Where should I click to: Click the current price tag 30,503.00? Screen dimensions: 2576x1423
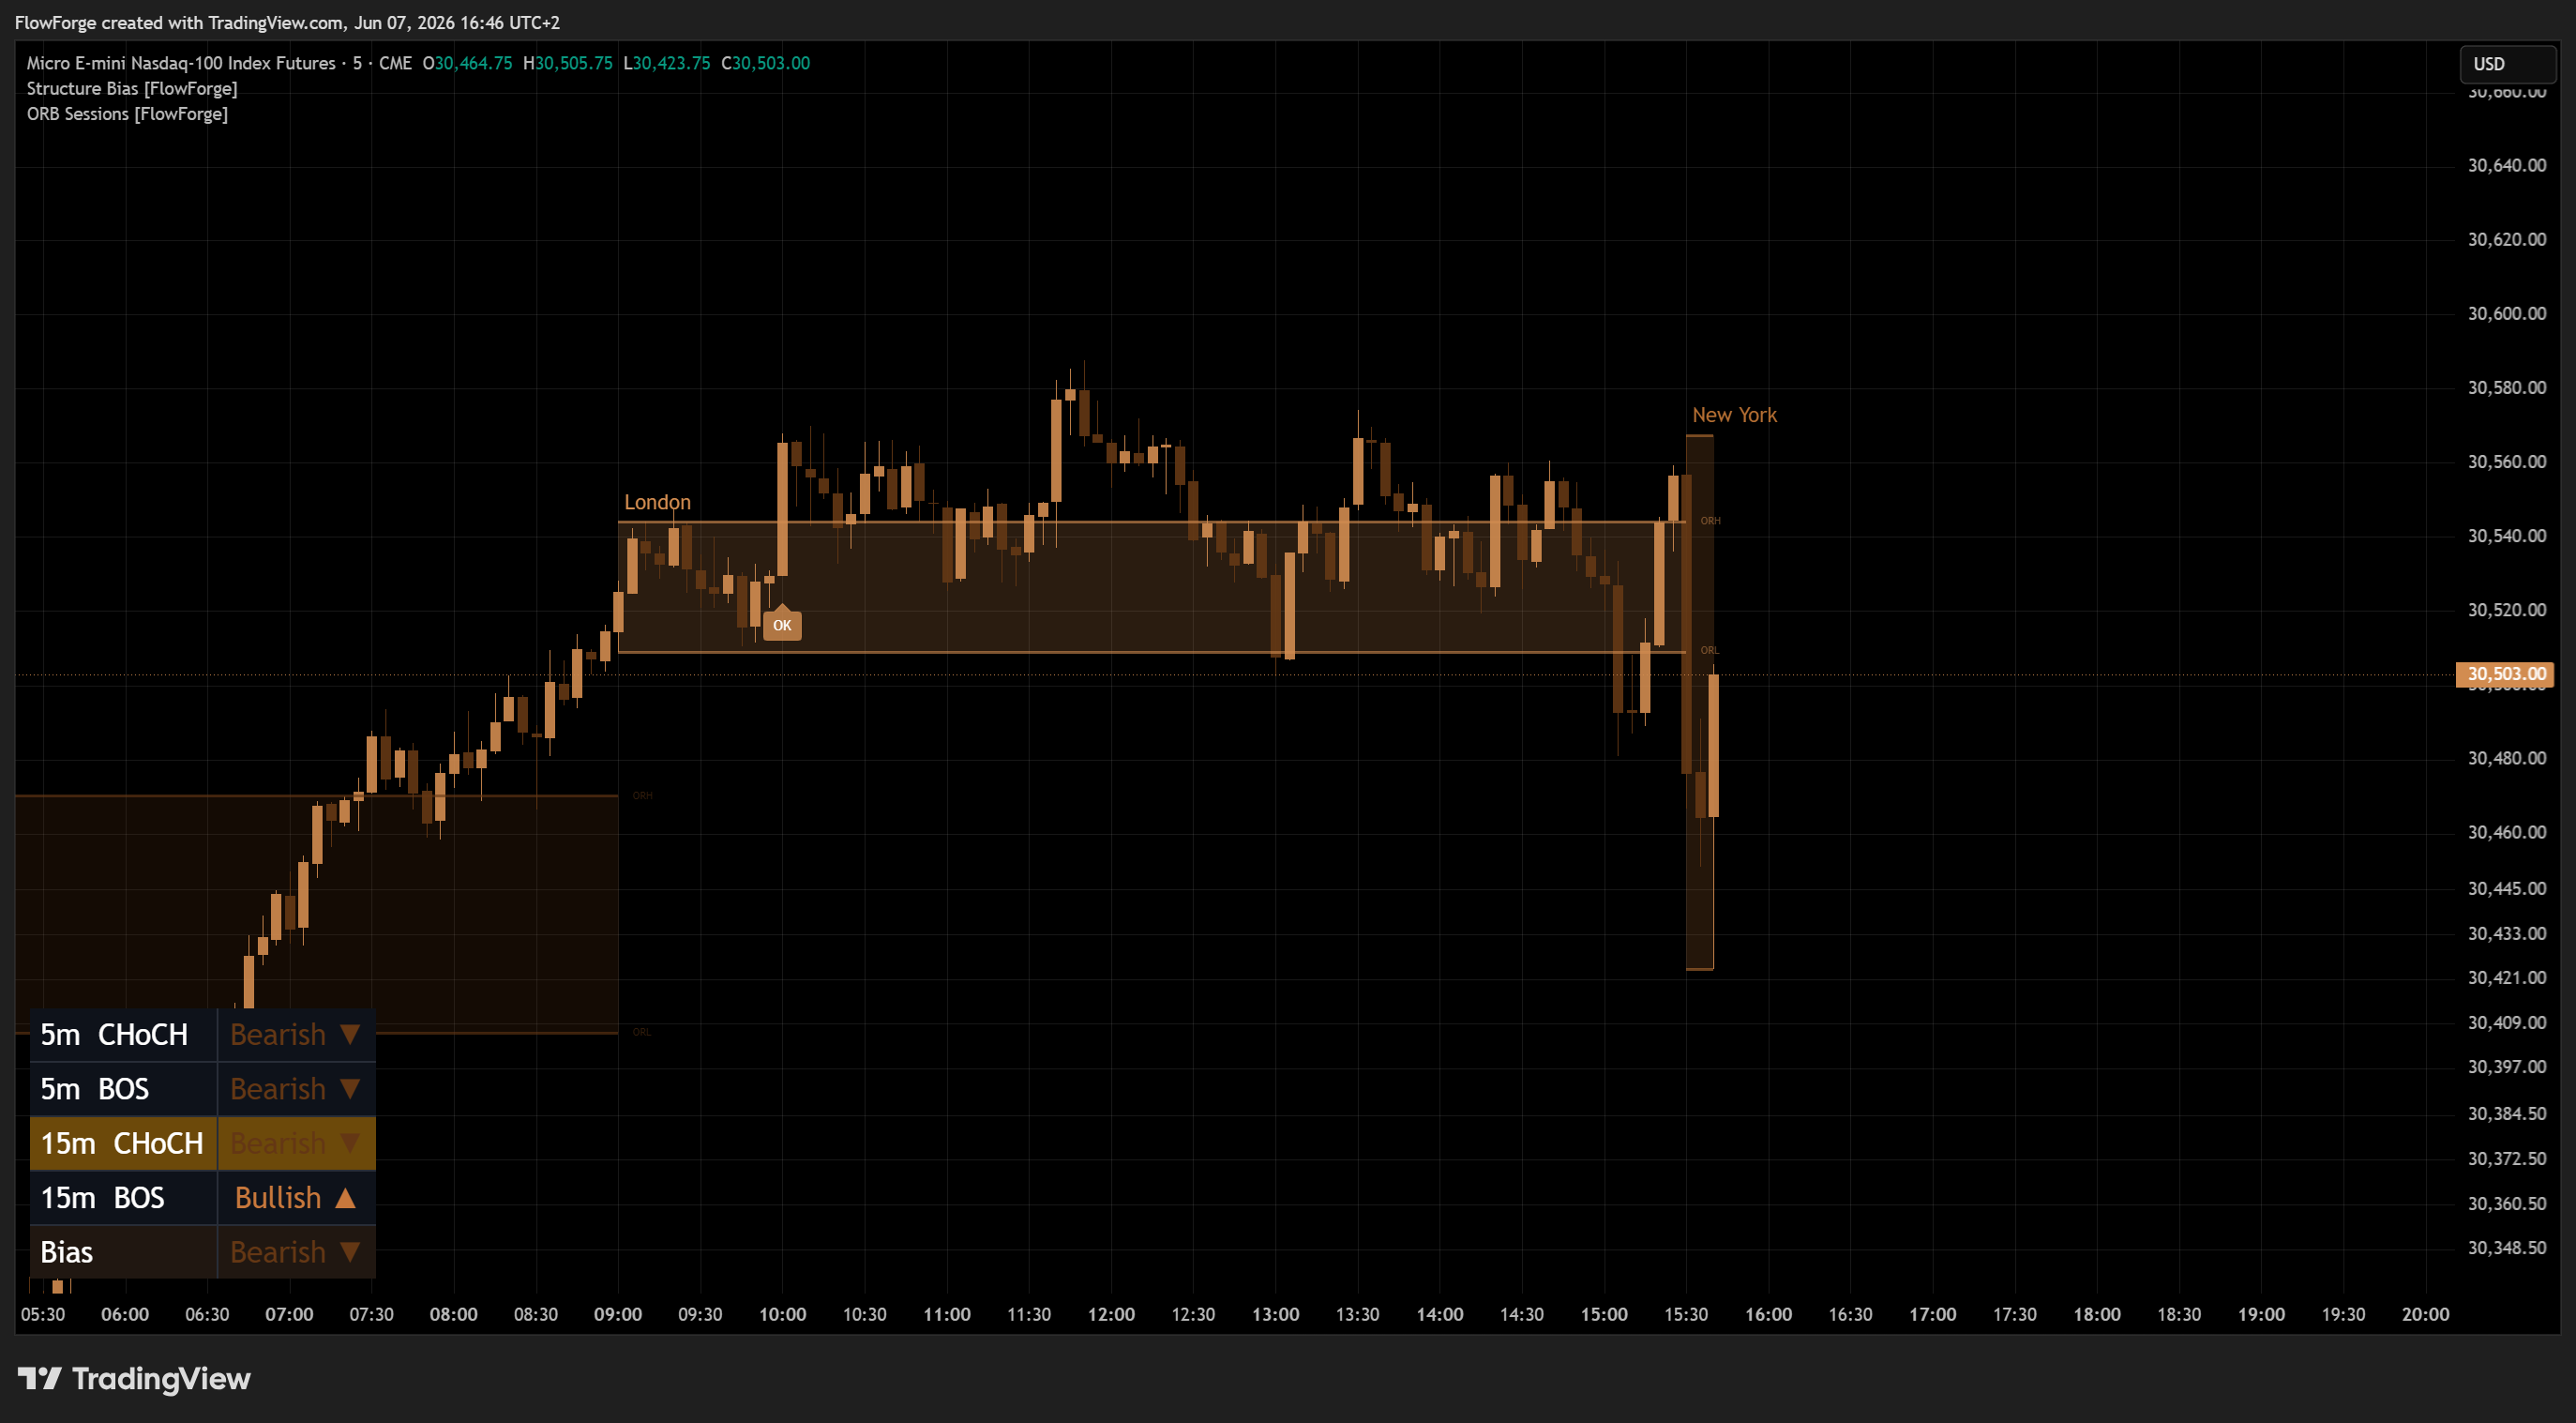(2505, 674)
